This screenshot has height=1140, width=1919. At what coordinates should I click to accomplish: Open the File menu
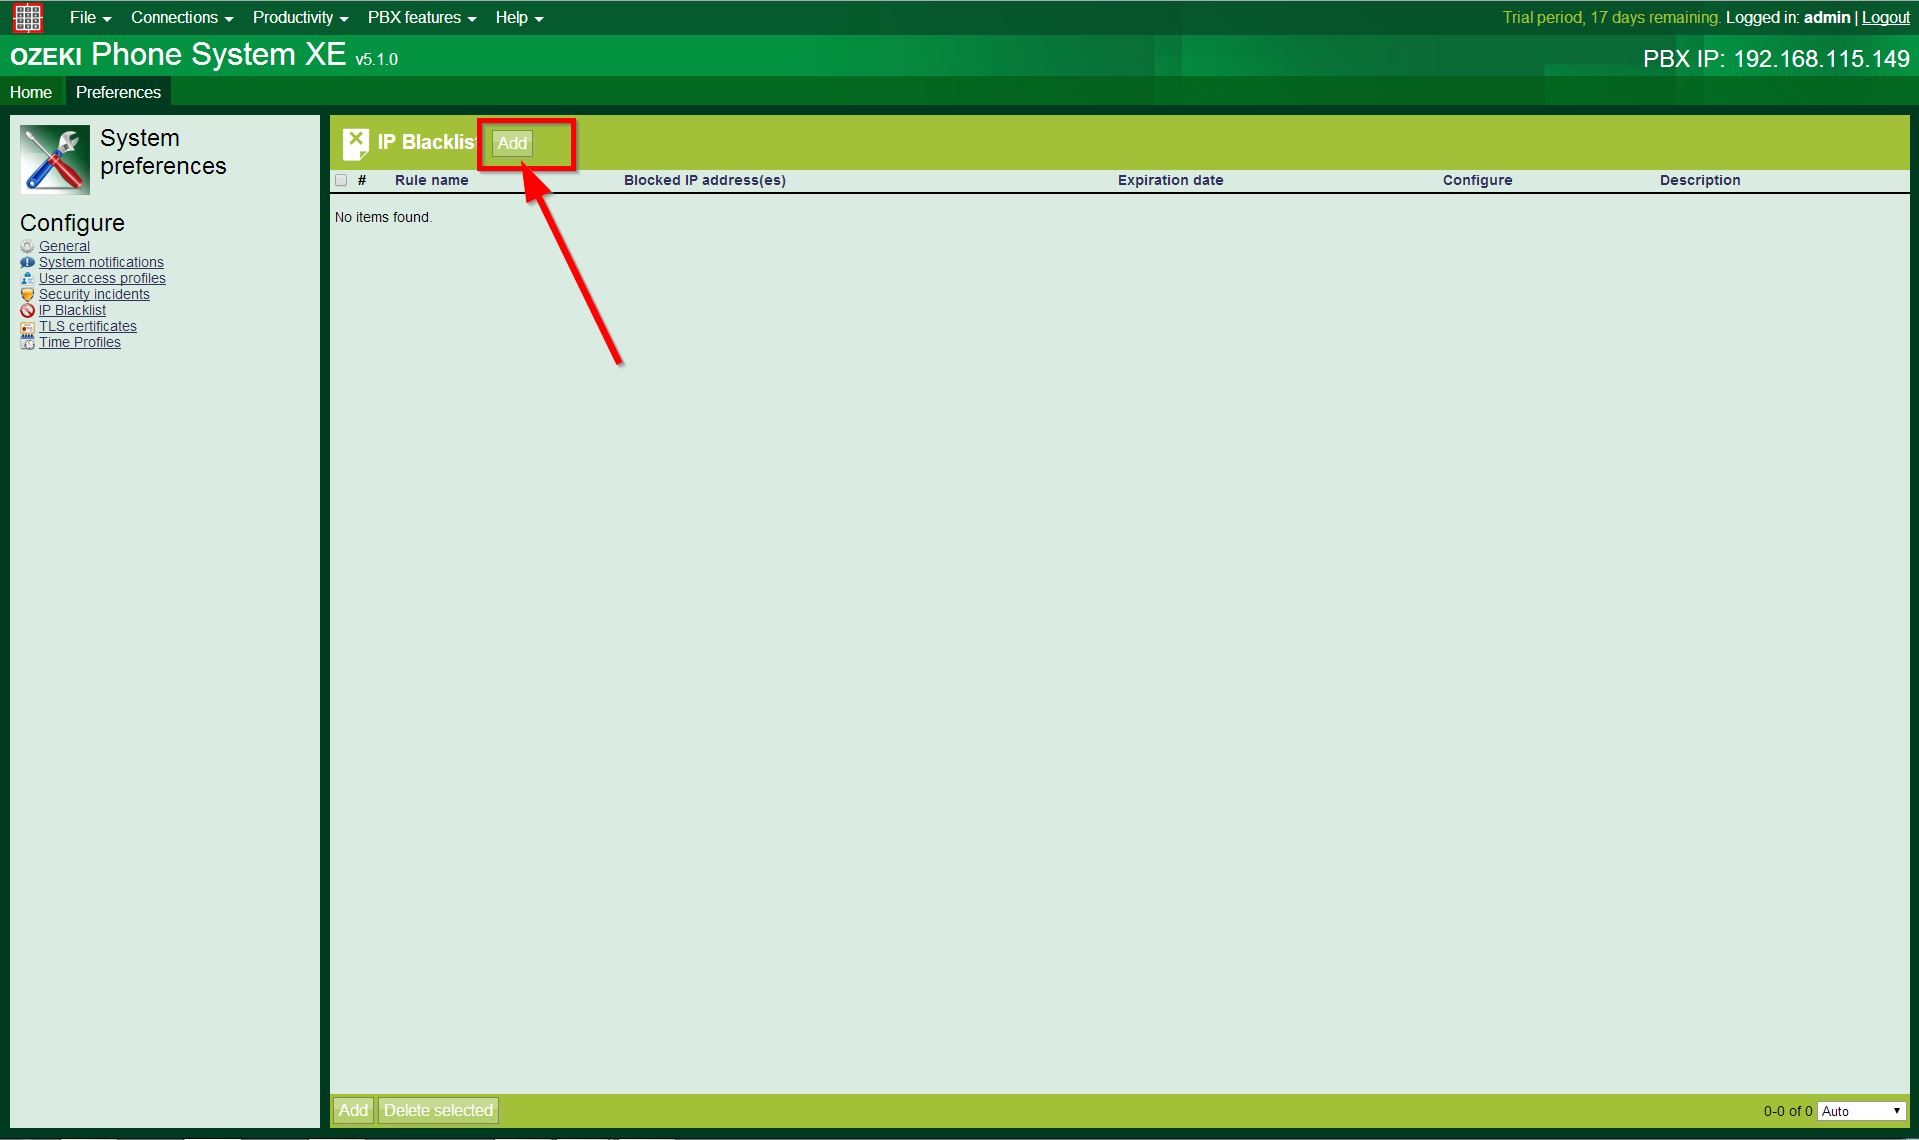[90, 18]
